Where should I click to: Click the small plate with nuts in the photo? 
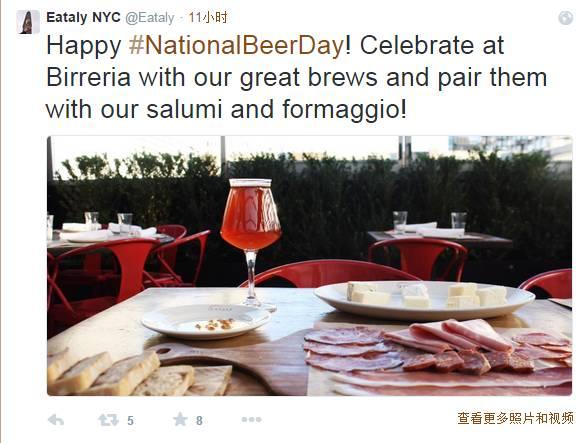pyautogui.click(x=206, y=321)
